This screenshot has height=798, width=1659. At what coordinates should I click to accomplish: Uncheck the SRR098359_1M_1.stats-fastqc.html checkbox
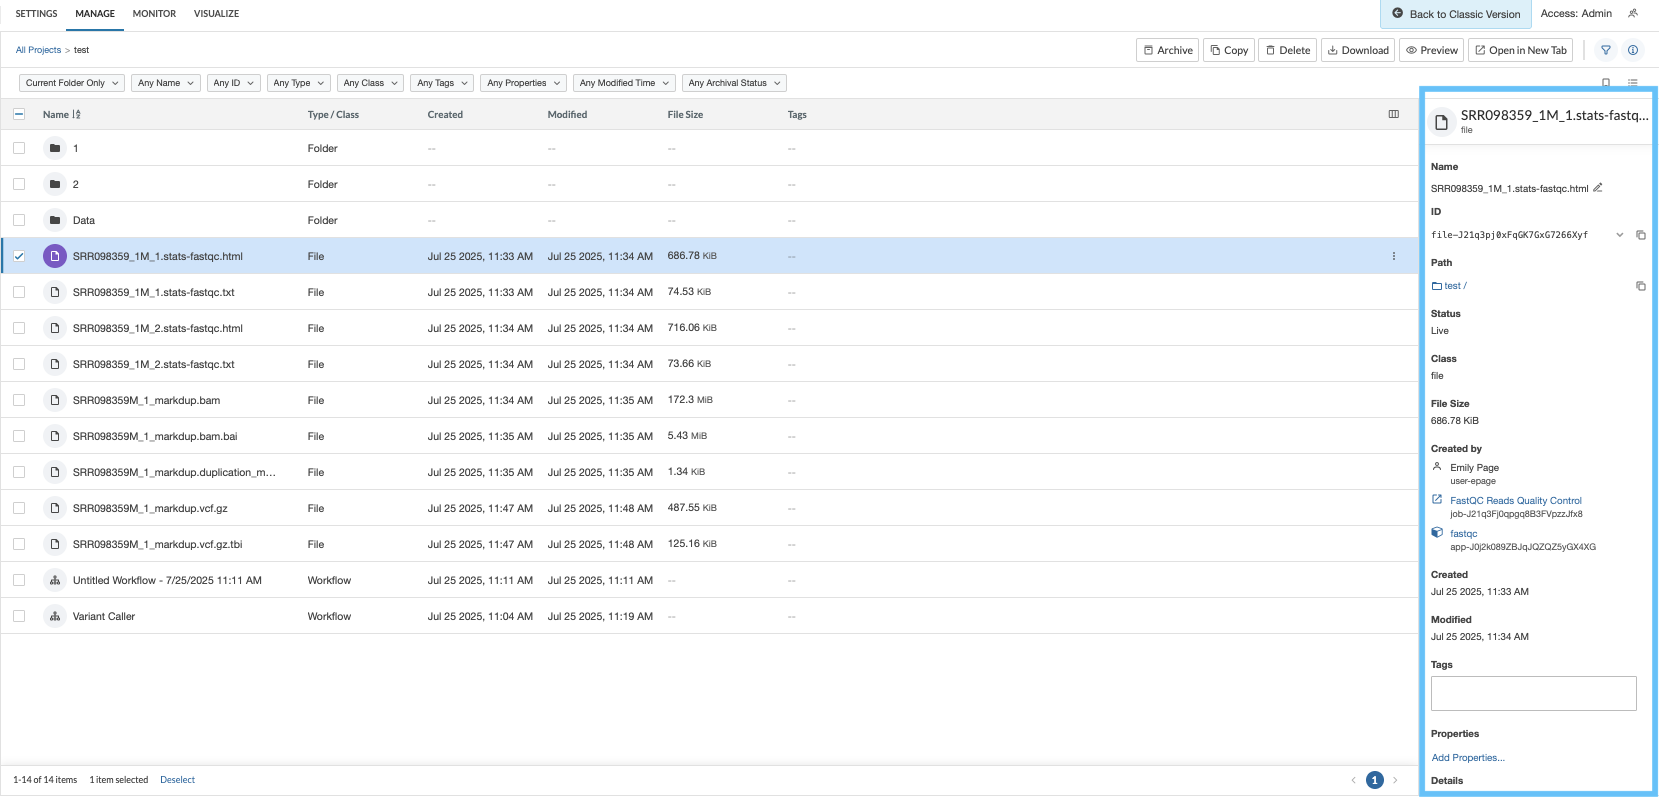(x=19, y=256)
